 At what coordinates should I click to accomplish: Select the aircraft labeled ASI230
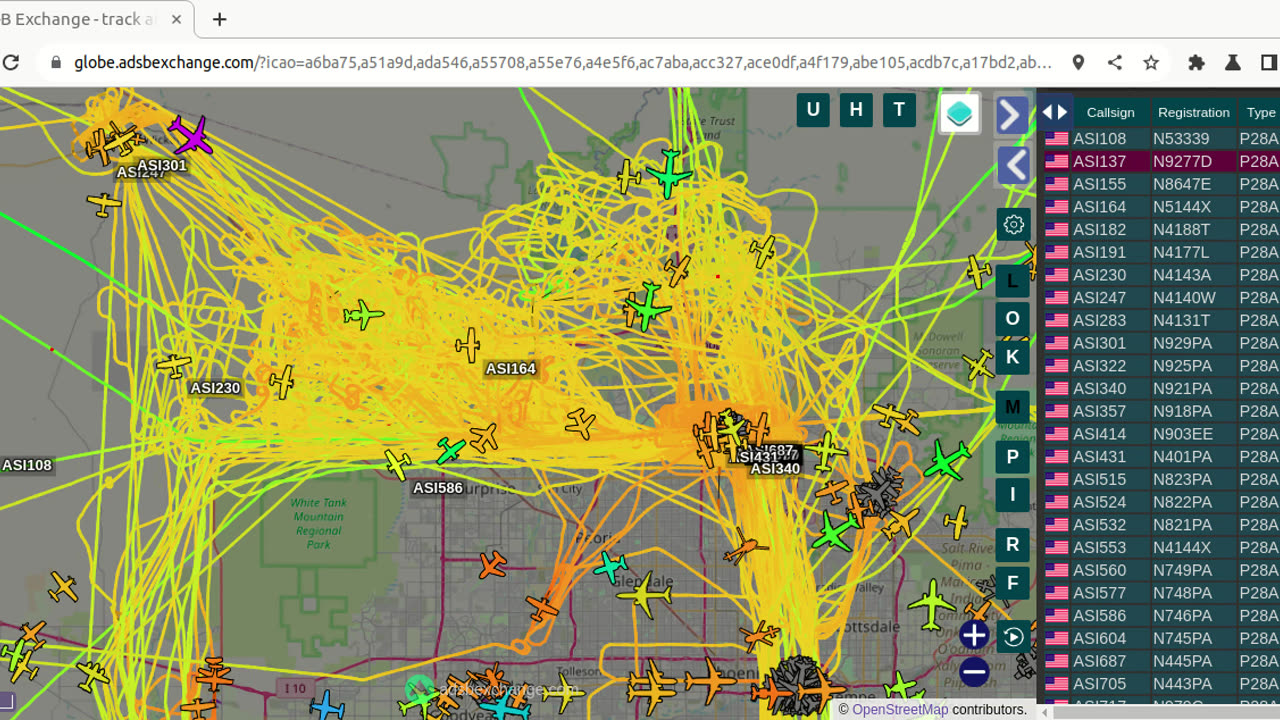(174, 365)
